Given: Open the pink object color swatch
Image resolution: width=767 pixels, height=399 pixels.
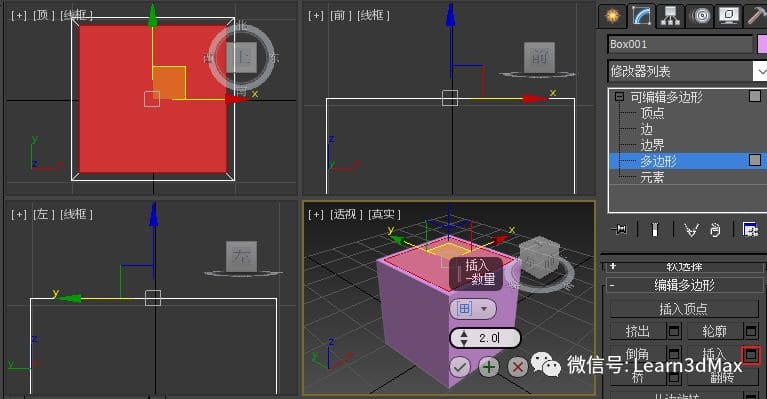Looking at the screenshot, I should coord(762,44).
